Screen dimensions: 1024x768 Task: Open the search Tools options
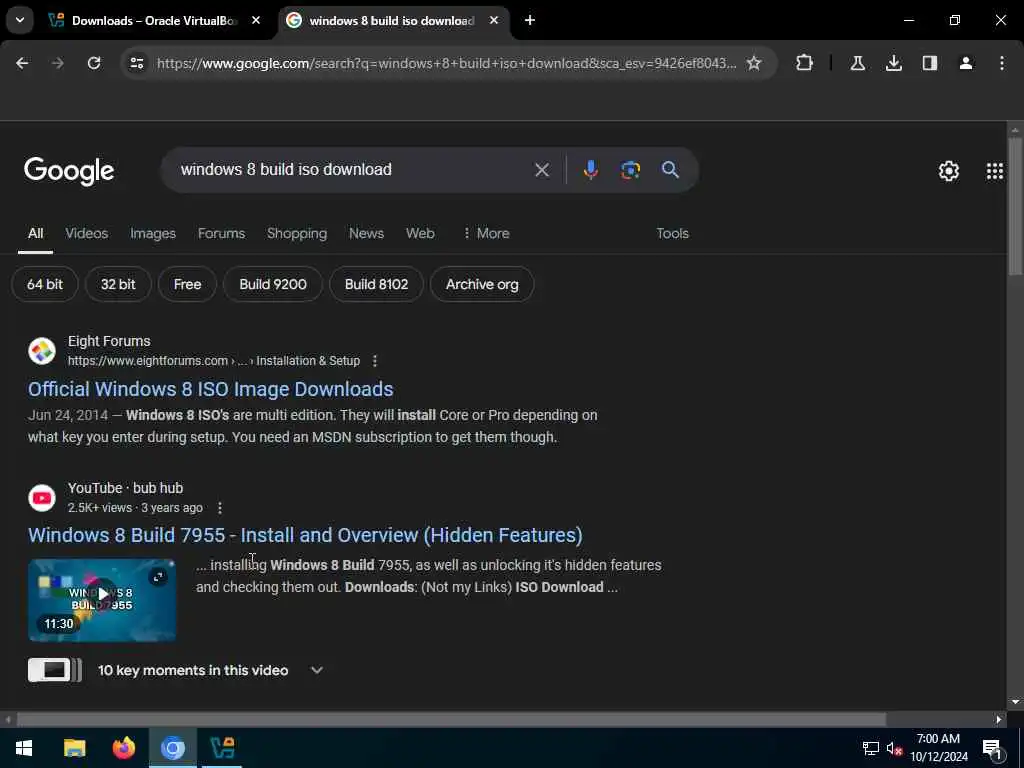(x=672, y=234)
